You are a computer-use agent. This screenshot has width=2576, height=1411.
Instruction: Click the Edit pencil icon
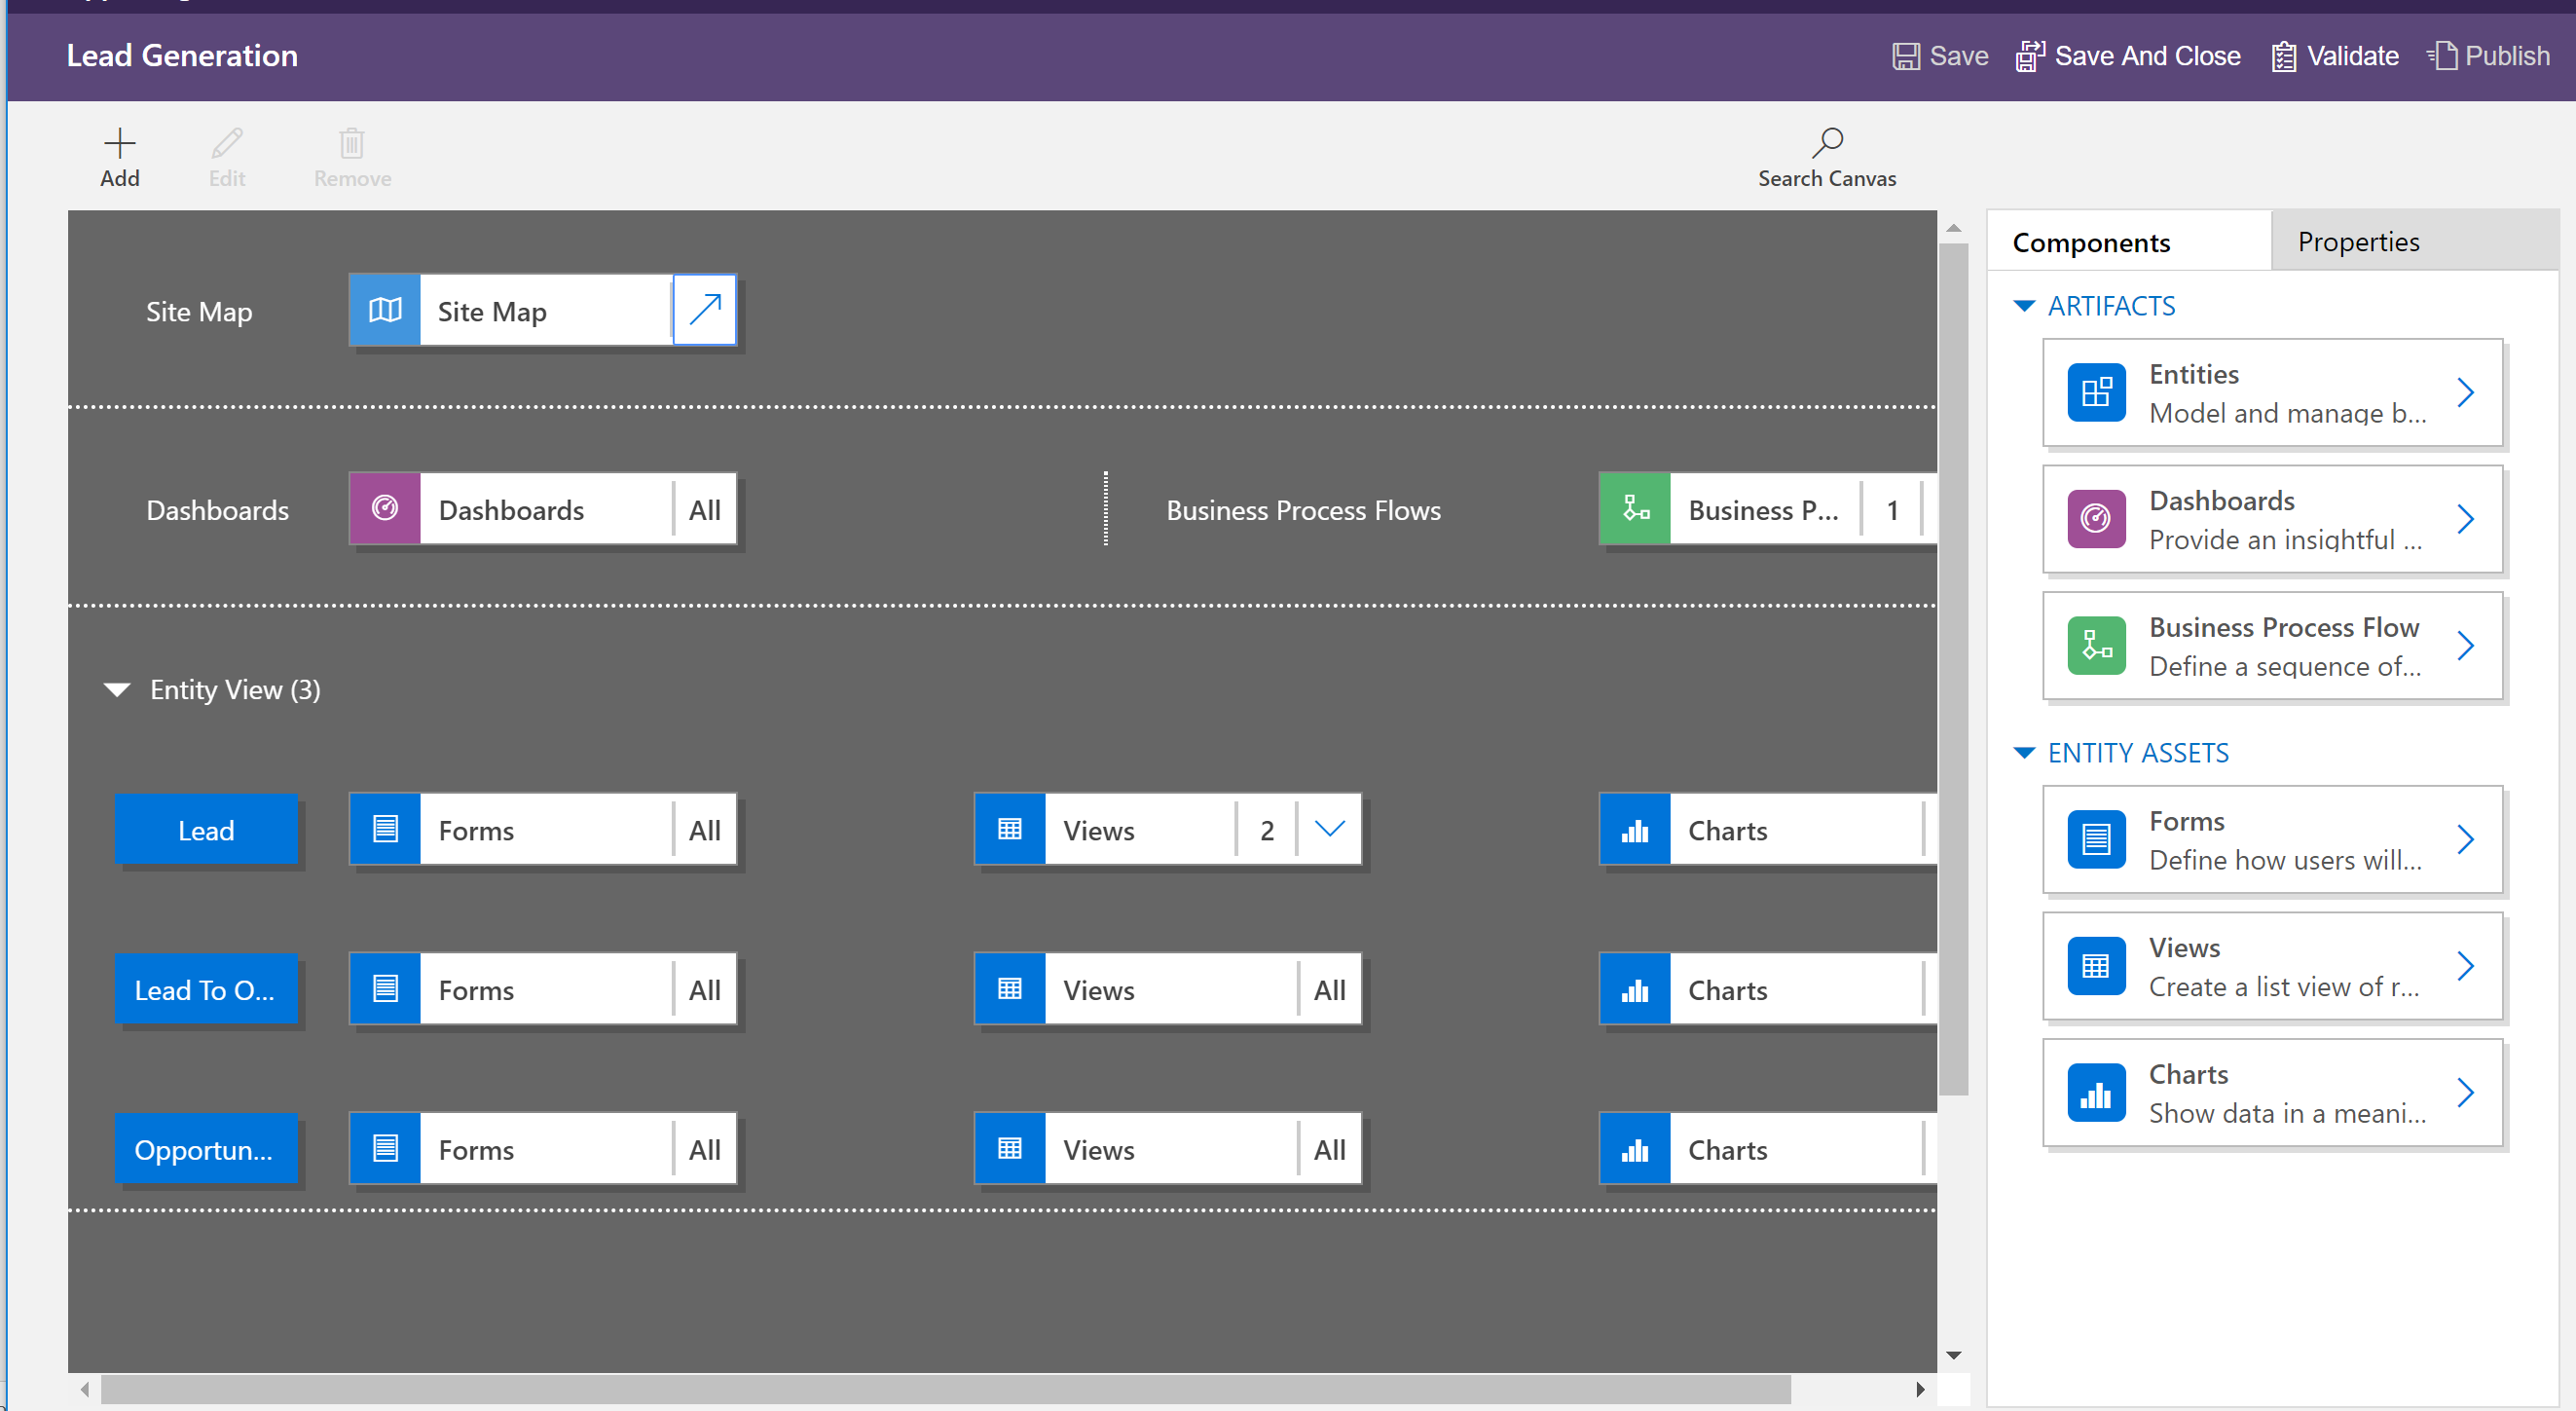pyautogui.click(x=227, y=143)
